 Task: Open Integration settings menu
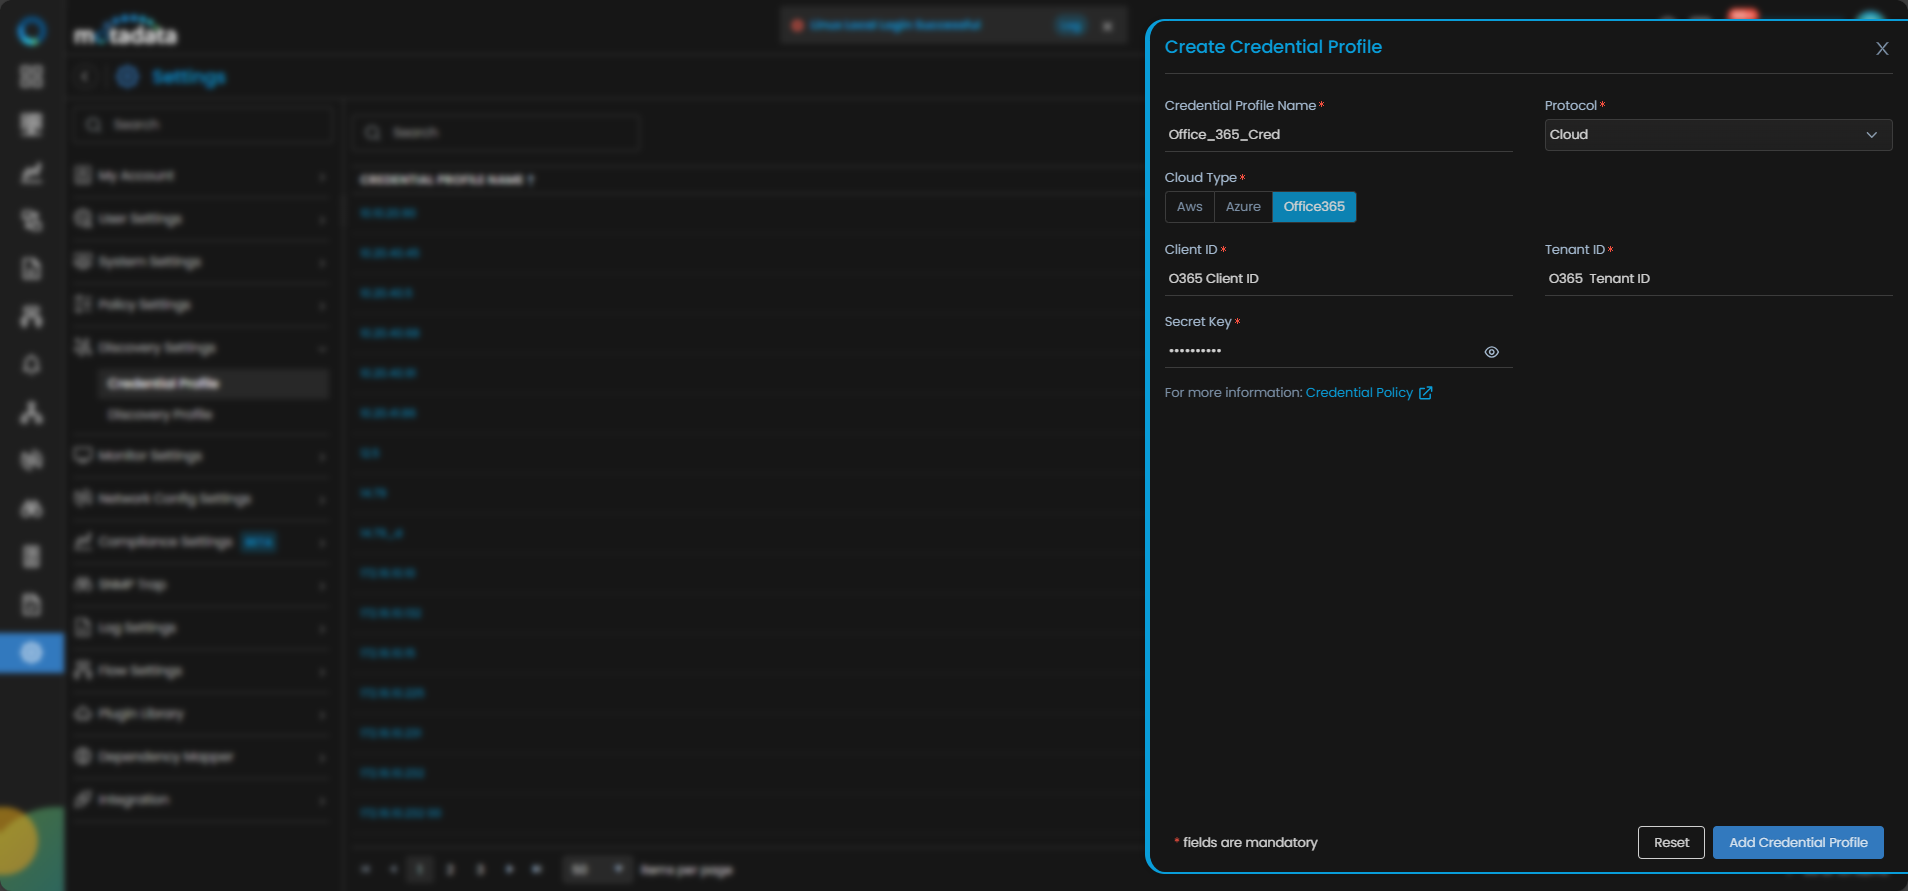click(x=201, y=800)
